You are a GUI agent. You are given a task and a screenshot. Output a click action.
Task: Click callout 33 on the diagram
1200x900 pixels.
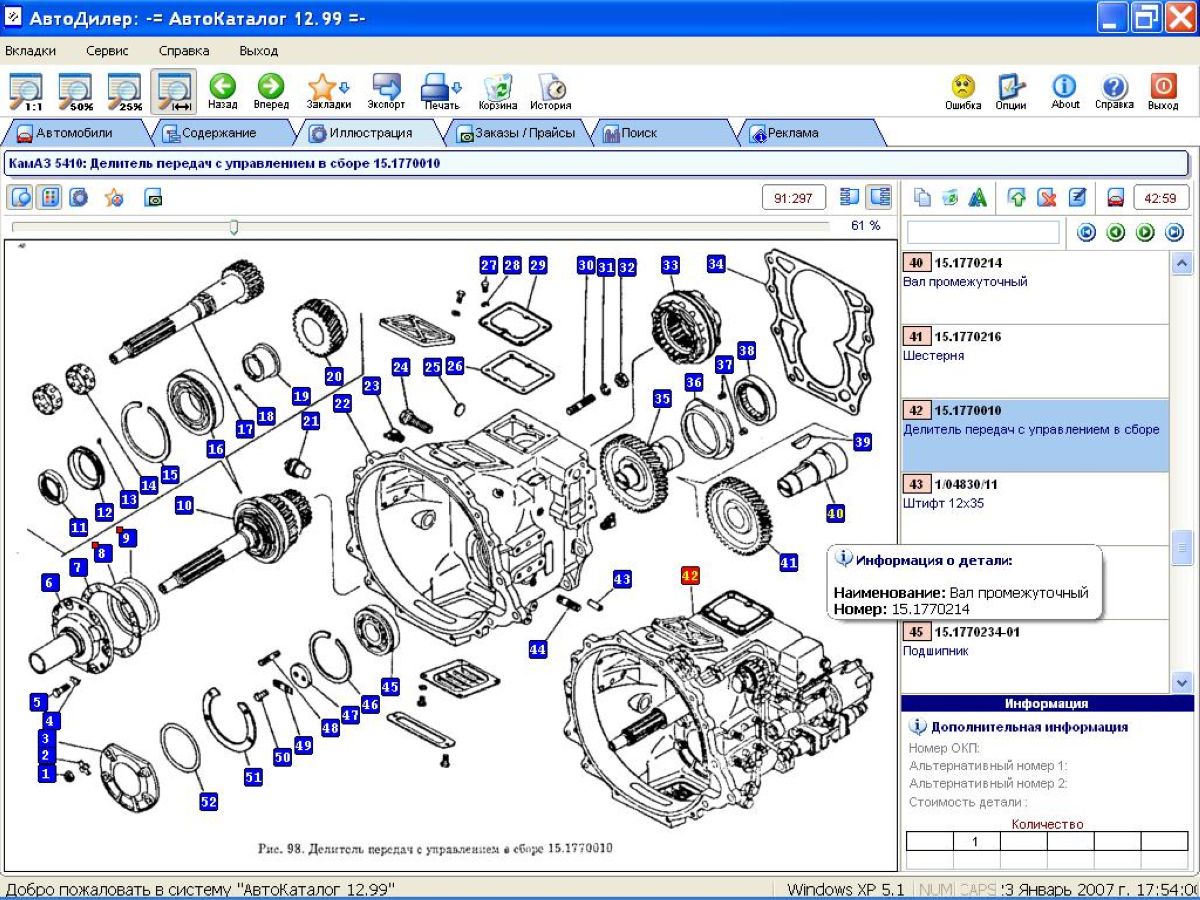[x=670, y=265]
